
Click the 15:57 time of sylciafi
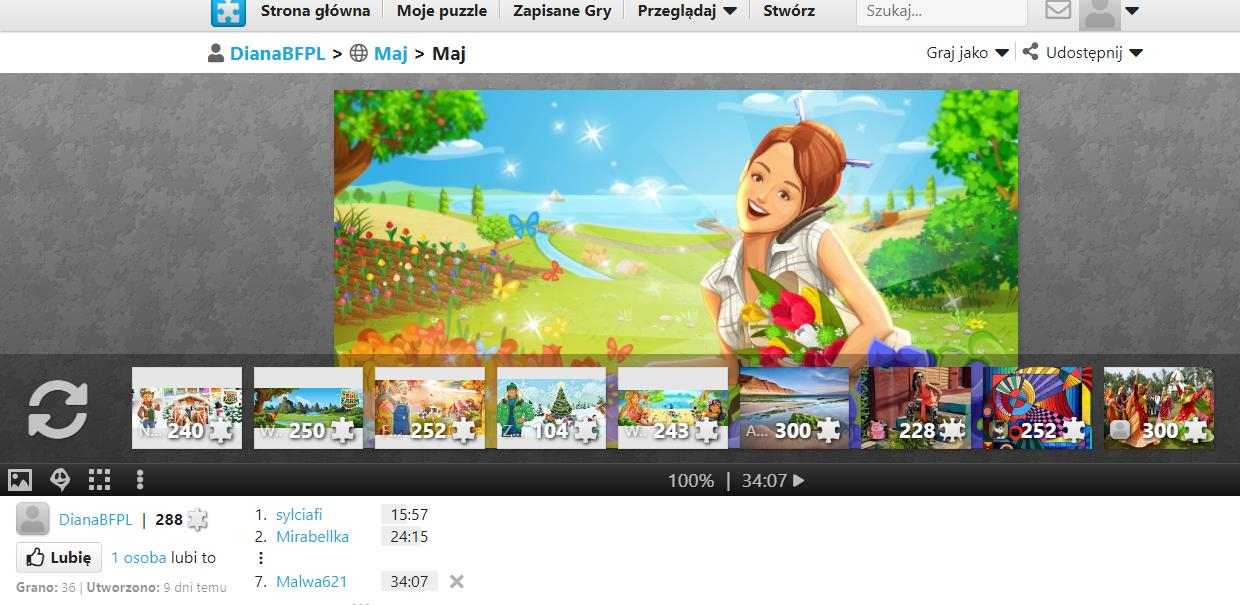[409, 515]
